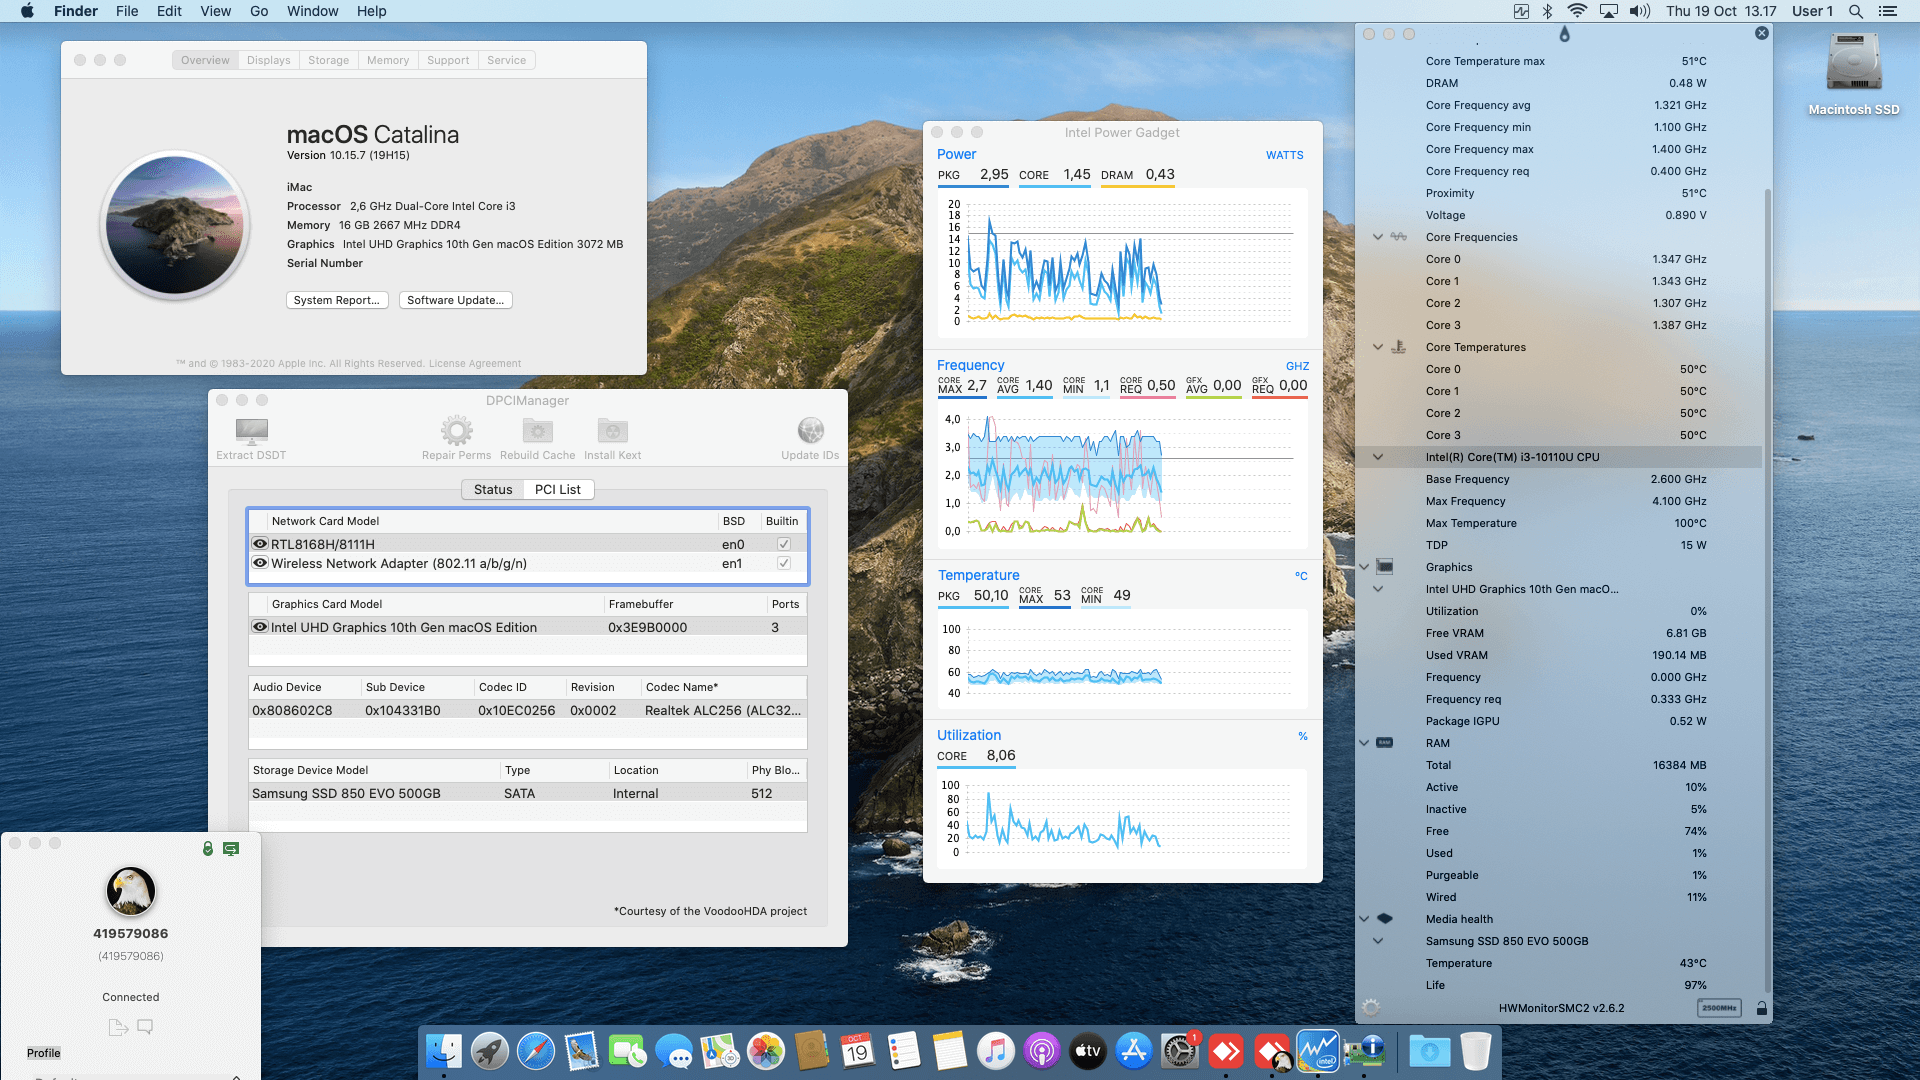Viewport: 1920px width, 1080px height.
Task: Click eye icon beside Intel UHD Graphics
Action: click(260, 627)
